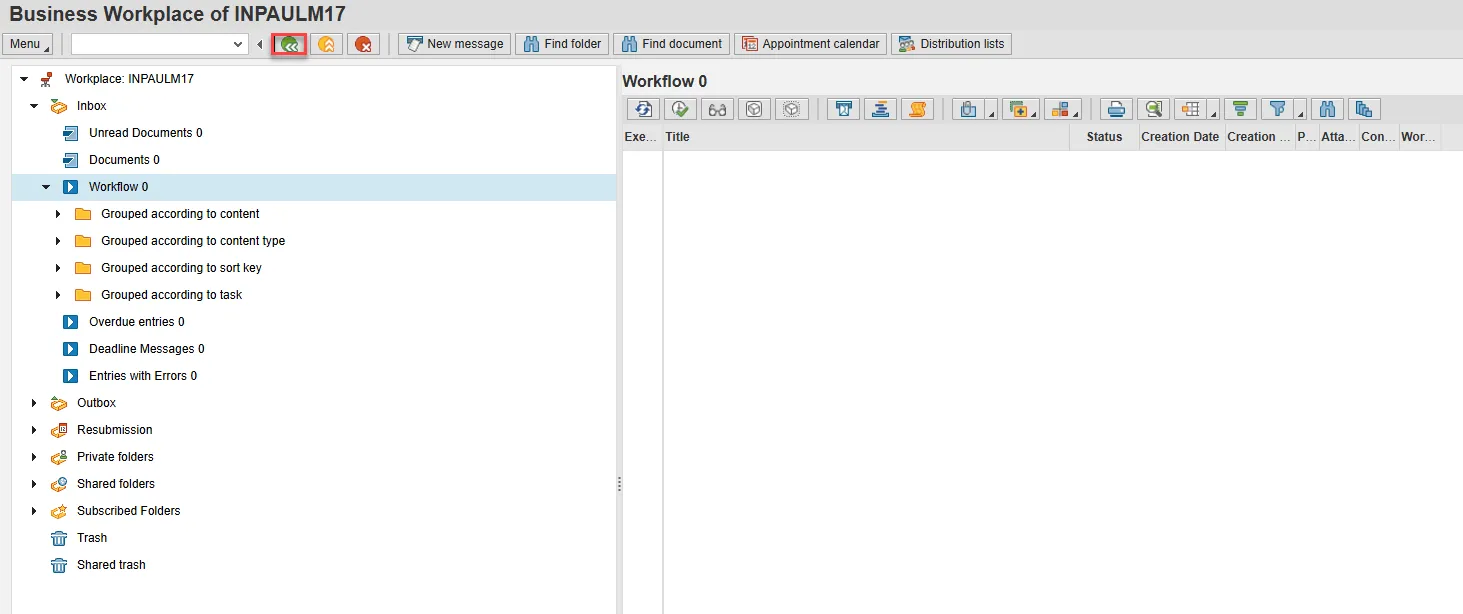This screenshot has width=1463, height=614.
Task: Open the Appointment calendar
Action: coord(810,44)
